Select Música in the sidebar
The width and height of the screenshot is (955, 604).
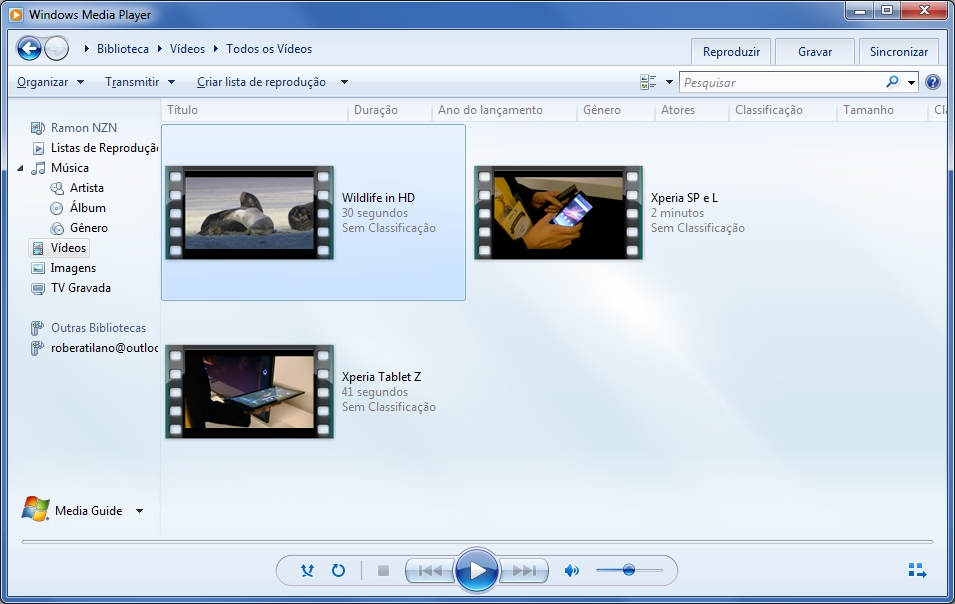coord(69,168)
